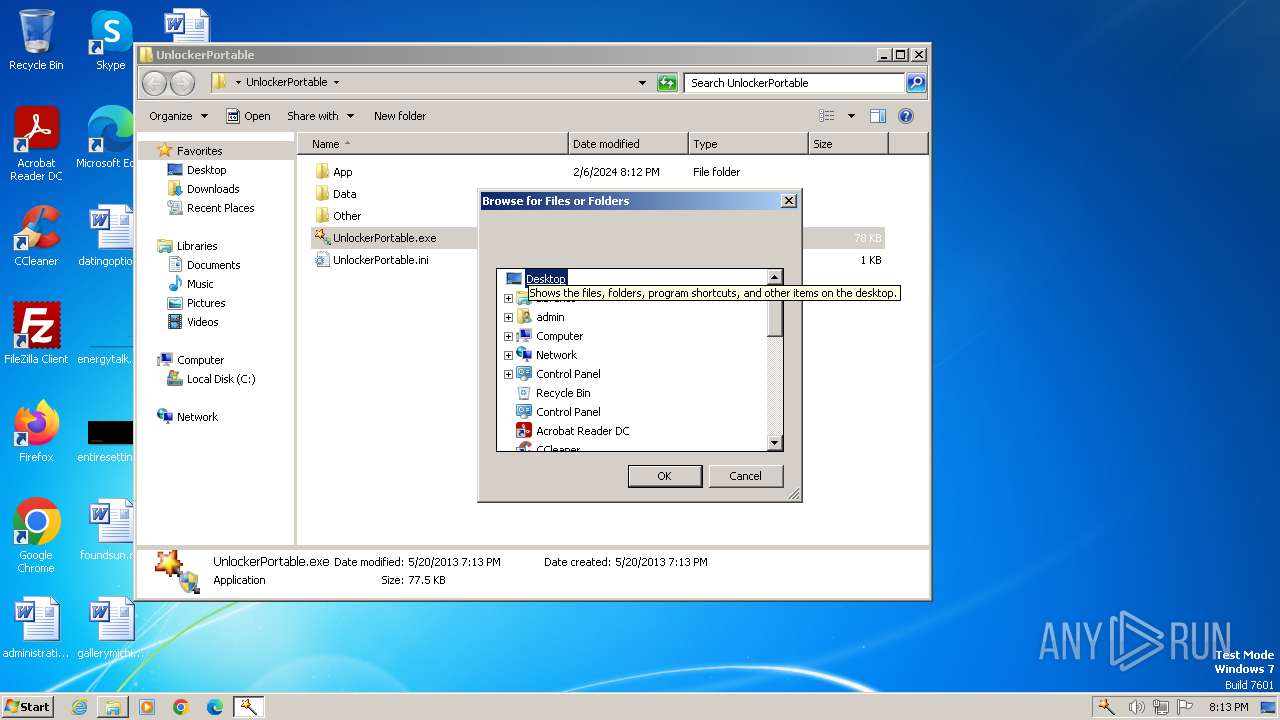Click browse tree scrollbar up arrow

coord(774,277)
